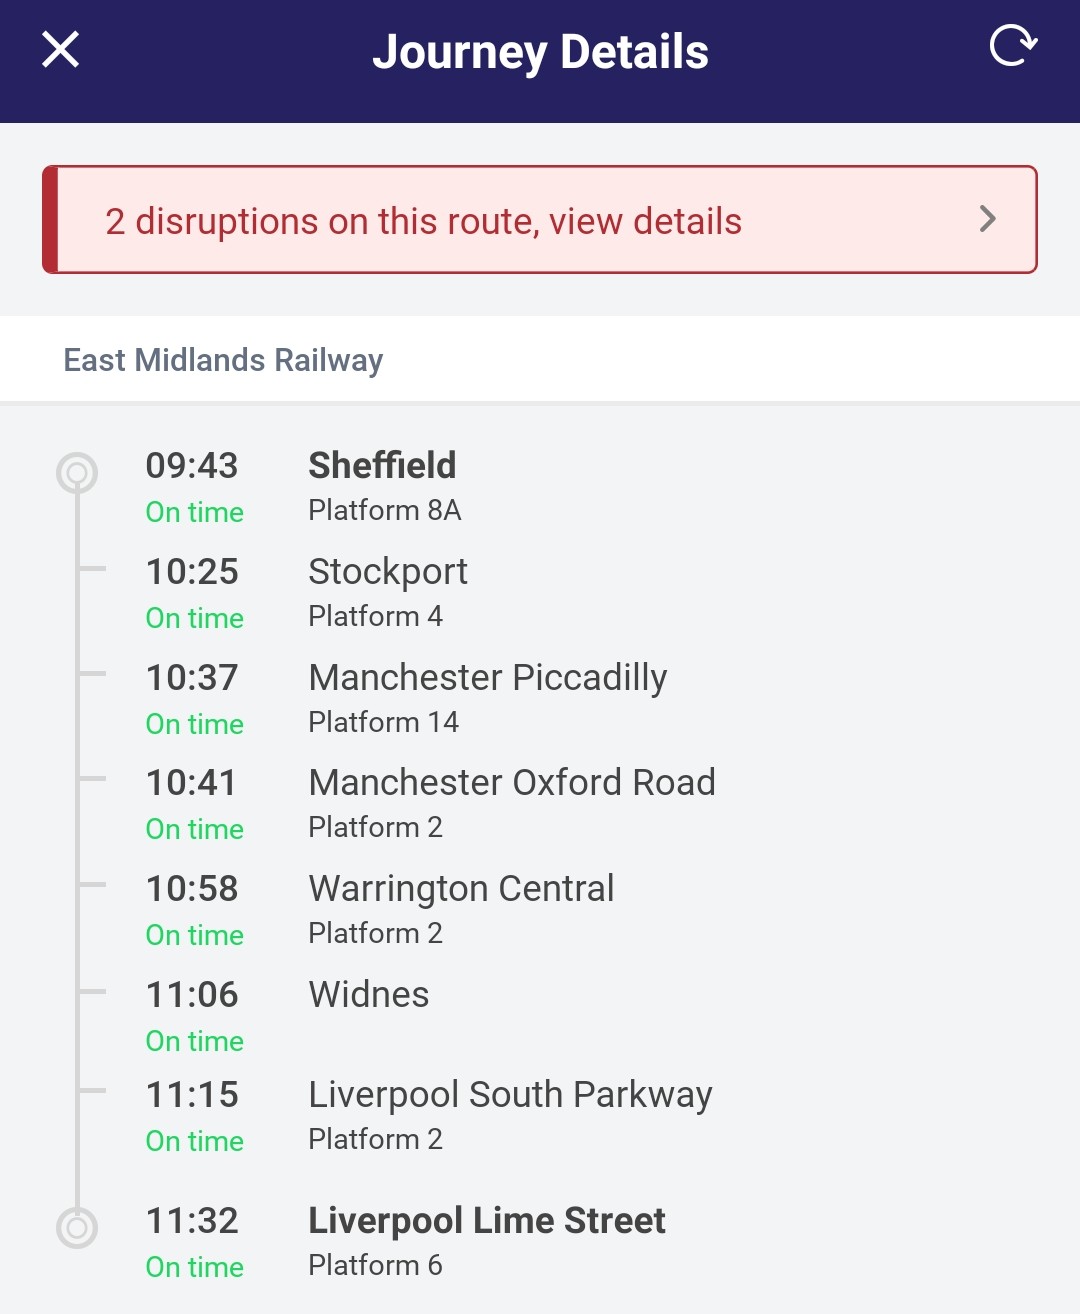Open the Manchester Piccadilly stop

[487, 678]
